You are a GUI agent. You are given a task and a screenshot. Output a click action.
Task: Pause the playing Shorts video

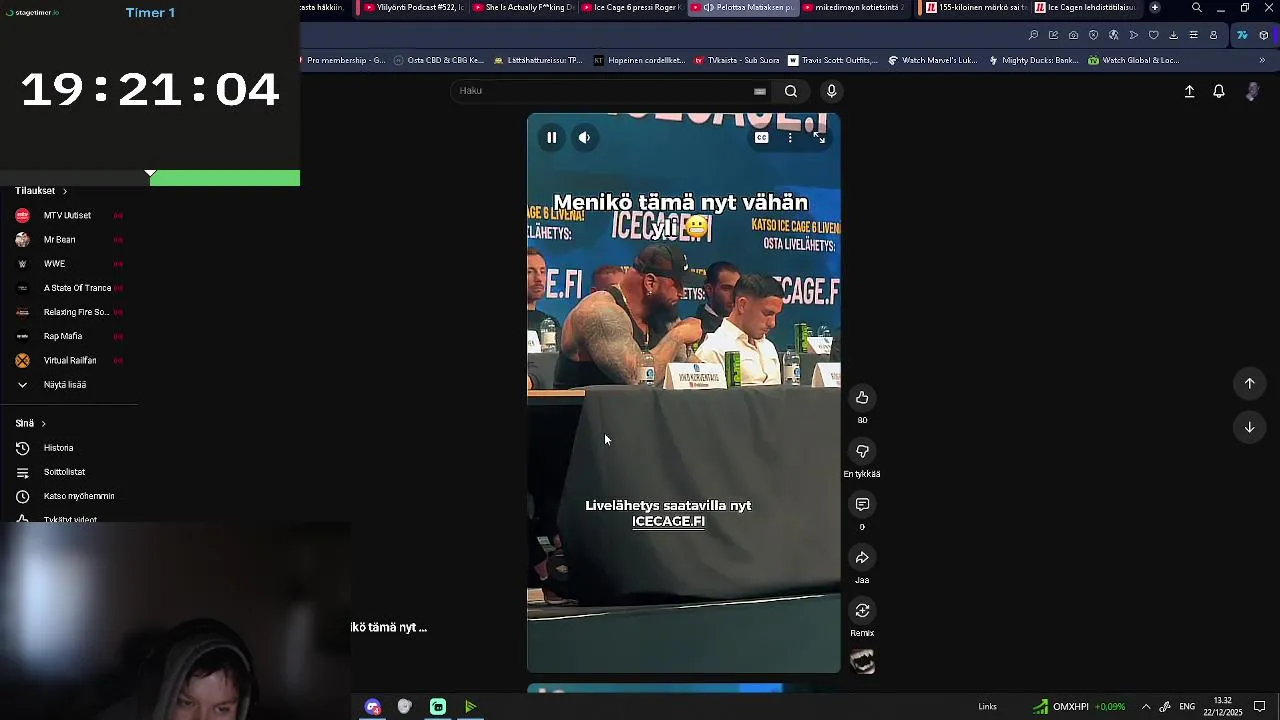click(x=551, y=138)
